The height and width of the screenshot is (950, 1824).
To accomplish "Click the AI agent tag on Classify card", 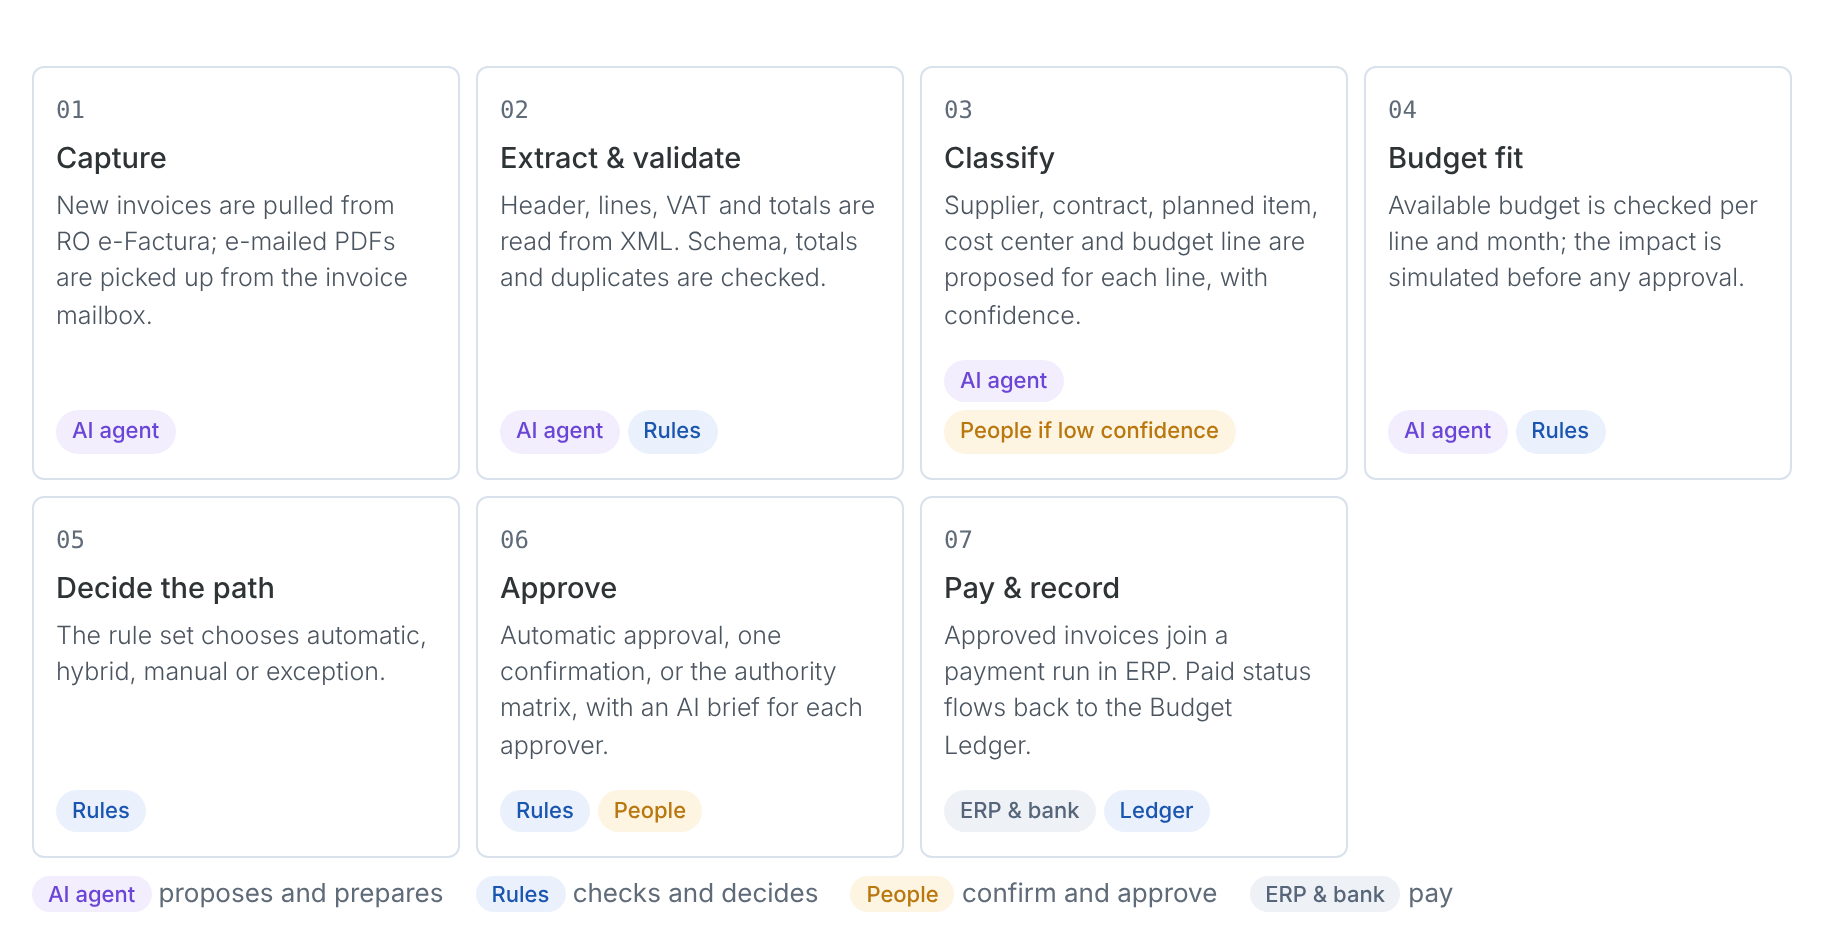I will pos(1003,381).
